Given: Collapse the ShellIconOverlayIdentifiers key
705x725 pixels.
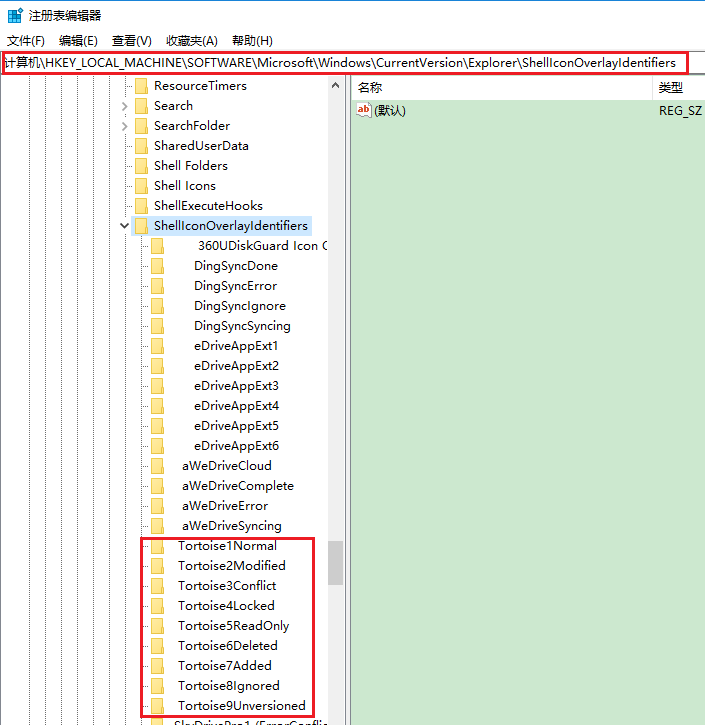Looking at the screenshot, I should pos(124,226).
